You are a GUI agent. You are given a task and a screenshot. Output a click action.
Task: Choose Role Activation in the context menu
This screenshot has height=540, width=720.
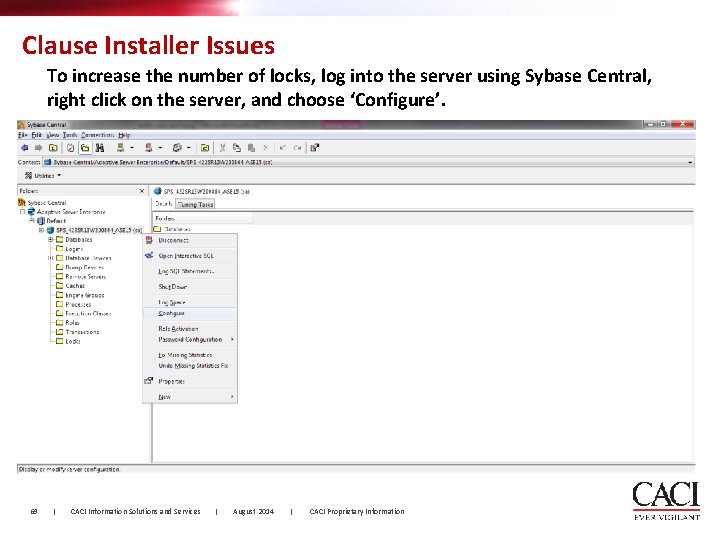[190, 329]
